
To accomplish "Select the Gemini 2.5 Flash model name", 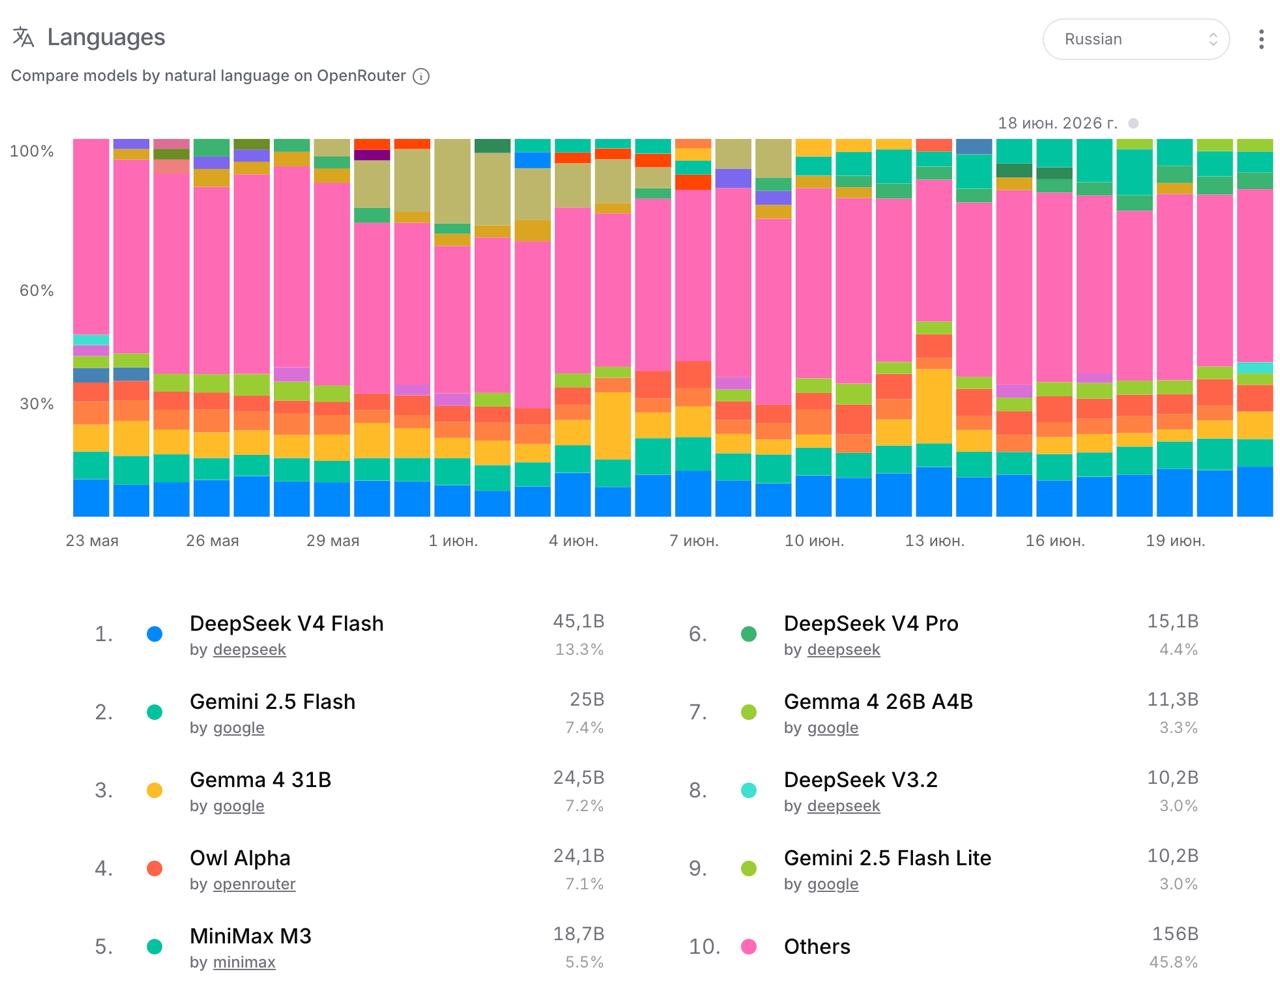I will pos(273,702).
